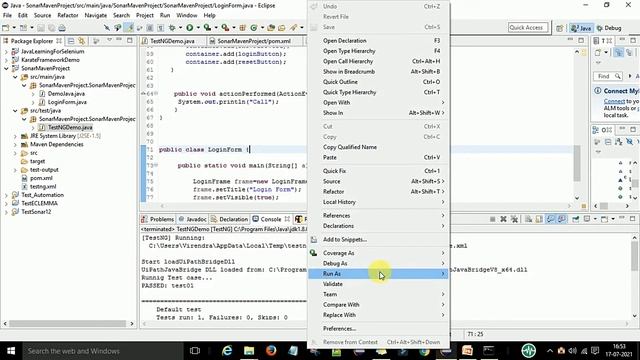Click the Run green play toolbar icon
This screenshot has height=360, width=640.
(189, 28)
